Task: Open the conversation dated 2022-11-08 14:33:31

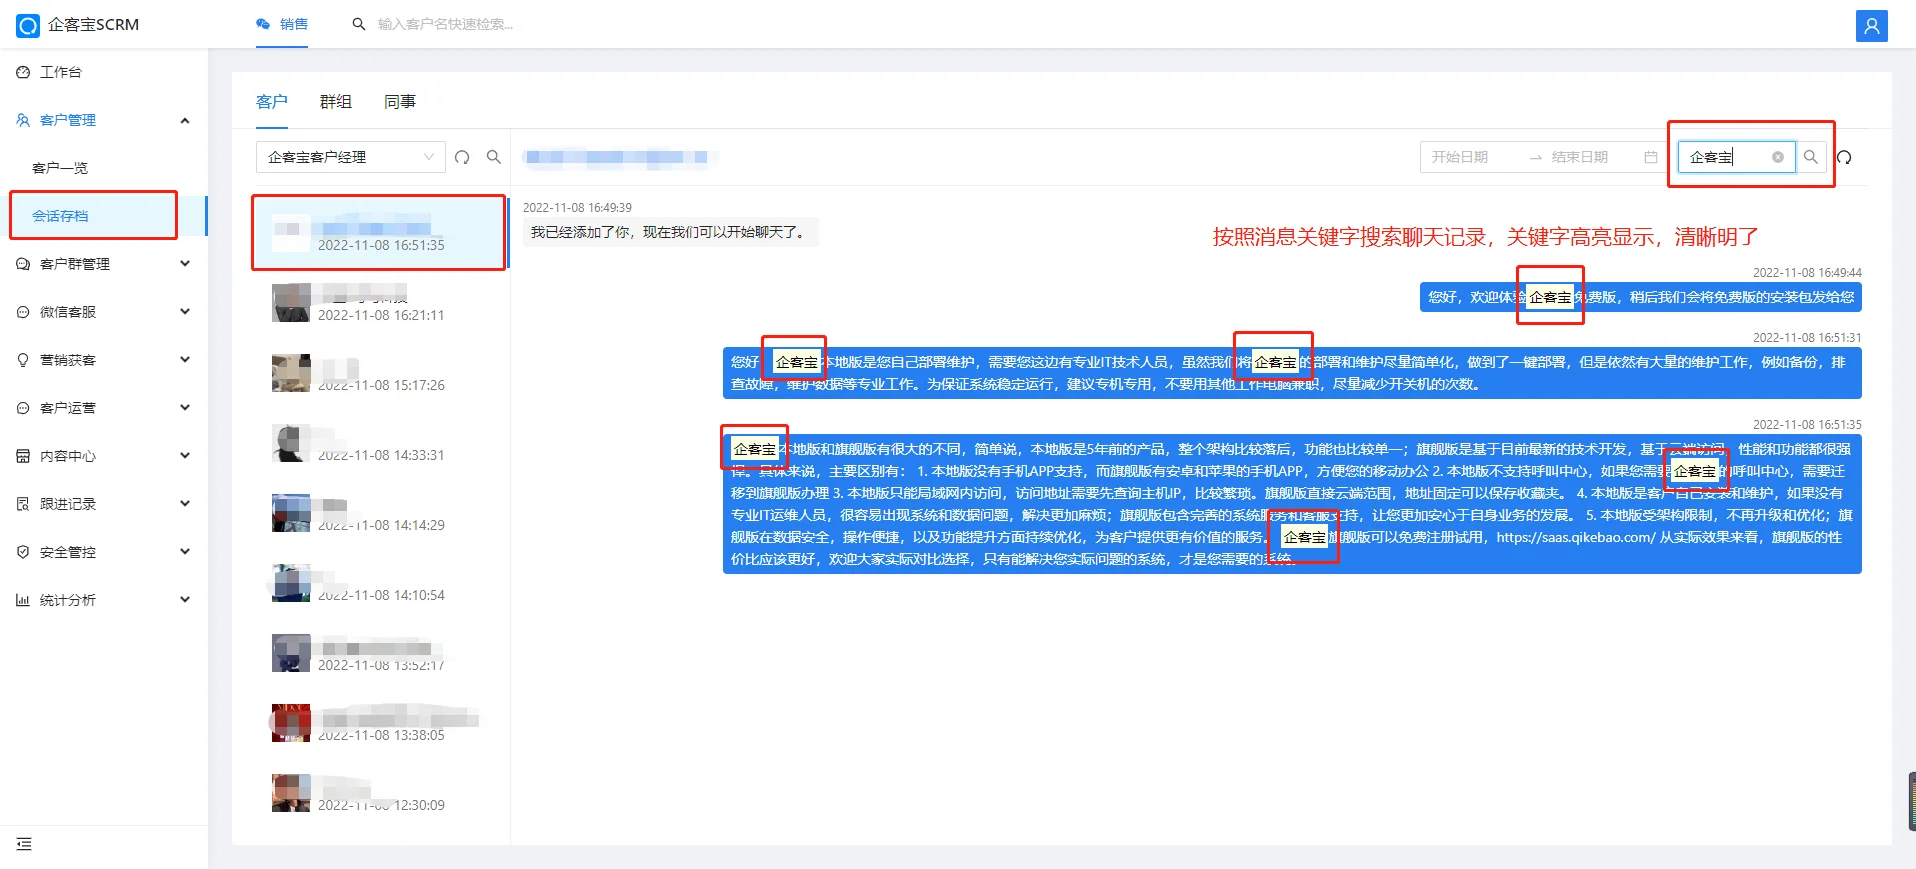Action: coord(379,443)
